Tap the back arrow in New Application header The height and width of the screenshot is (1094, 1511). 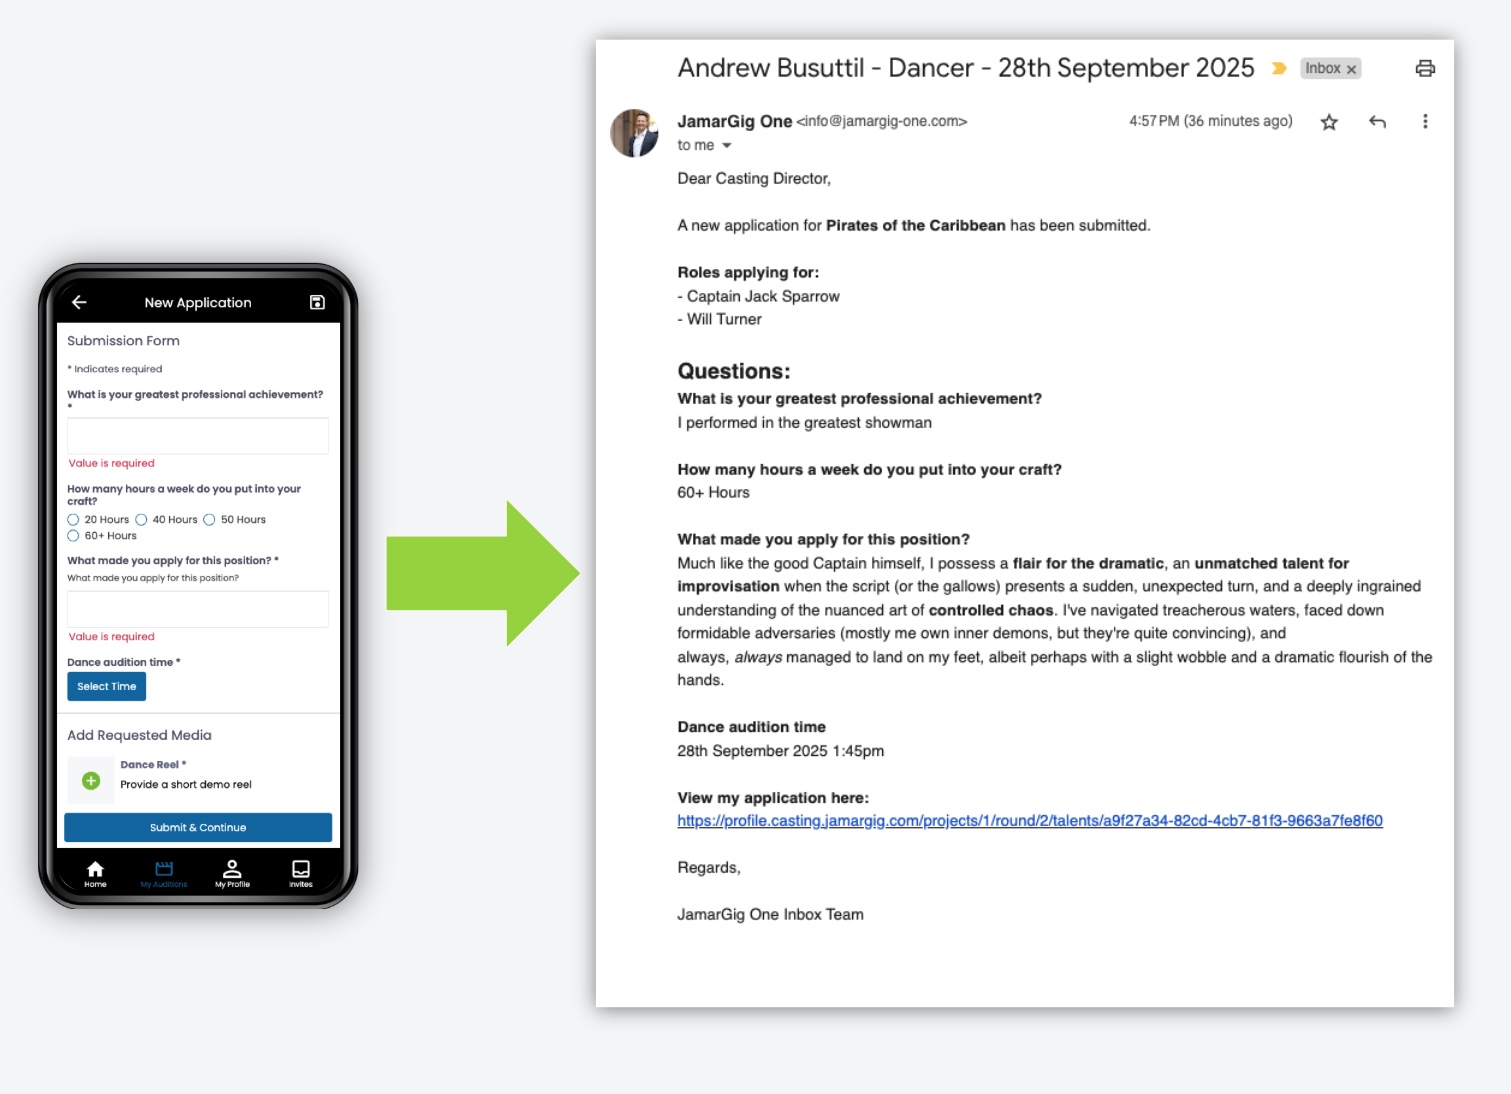coord(79,302)
